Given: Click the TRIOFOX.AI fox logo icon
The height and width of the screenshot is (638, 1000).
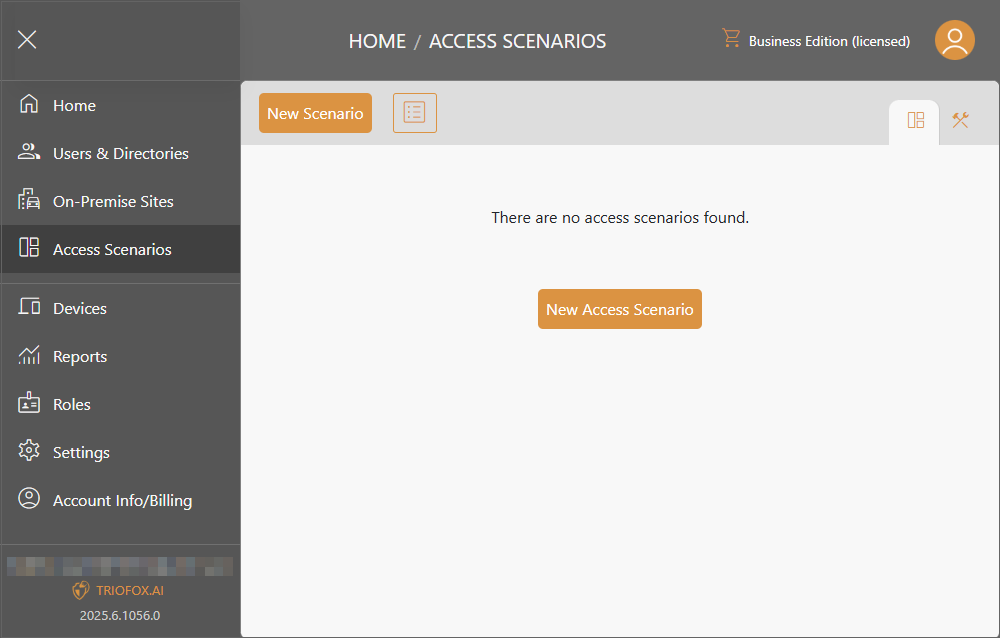Looking at the screenshot, I should [80, 590].
